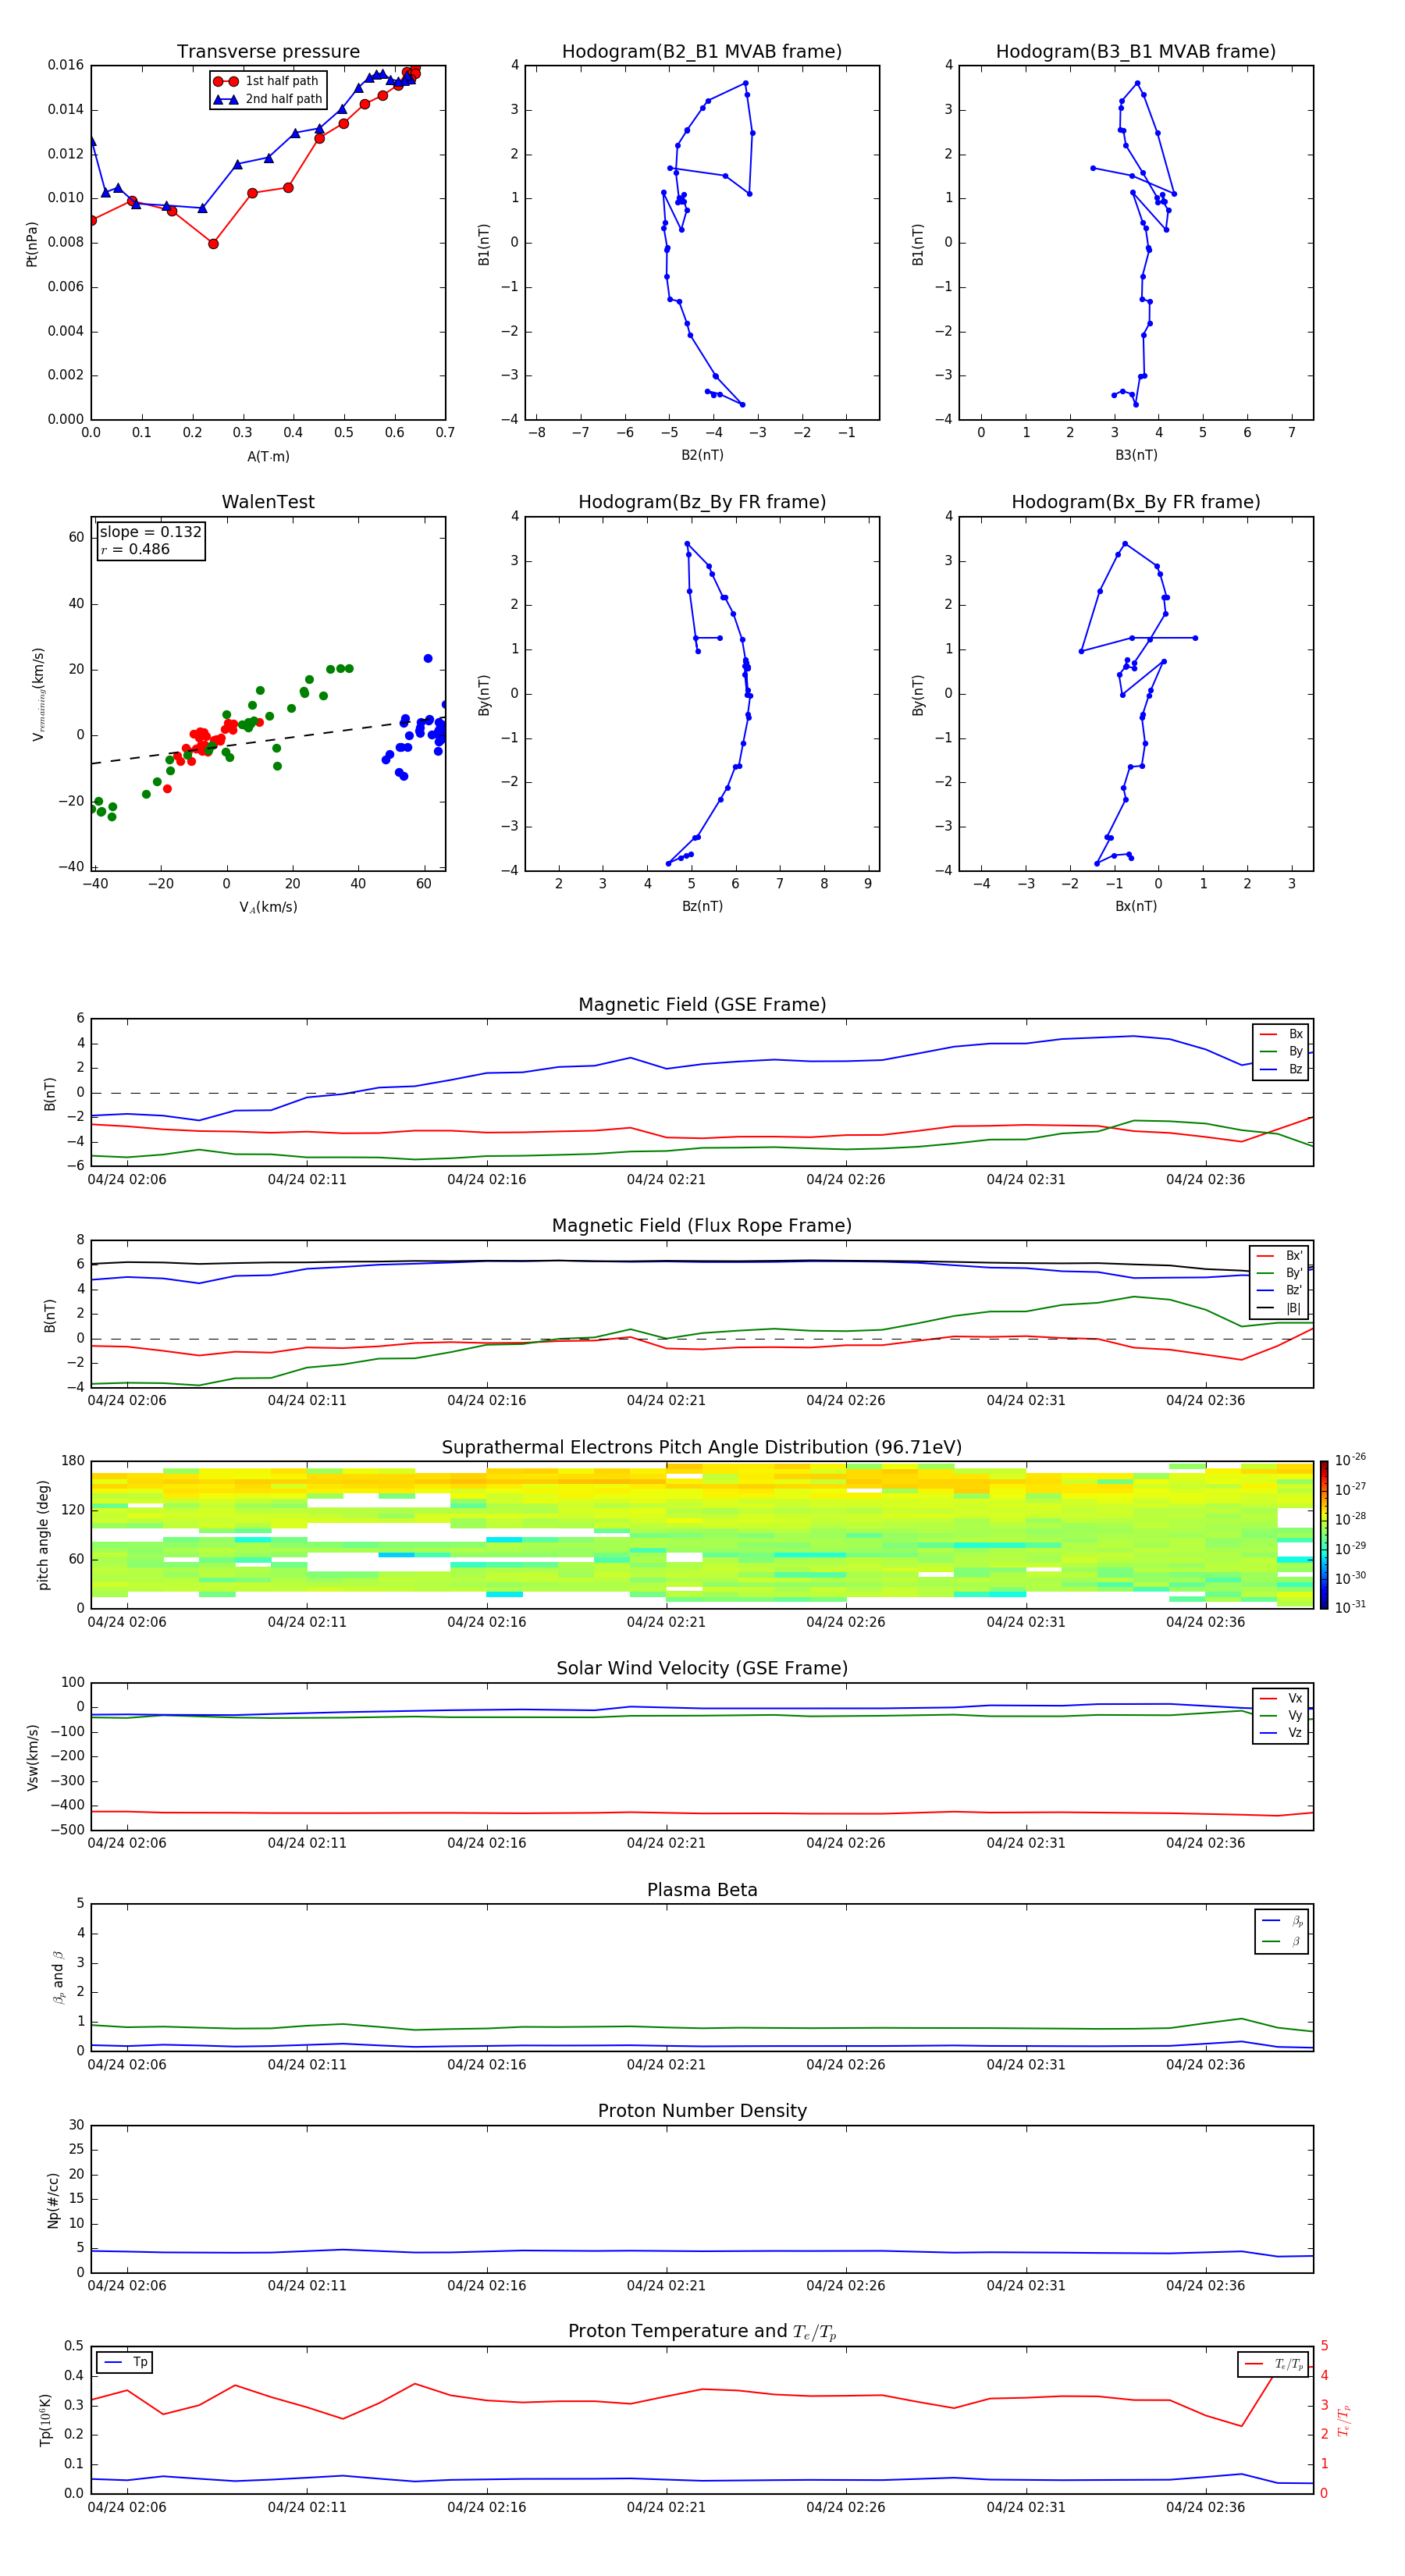This screenshot has width=1405, height=2576.
Task: Click the "Hodogram(B2_B1 MVAB frame)" title
Action: click(702, 52)
